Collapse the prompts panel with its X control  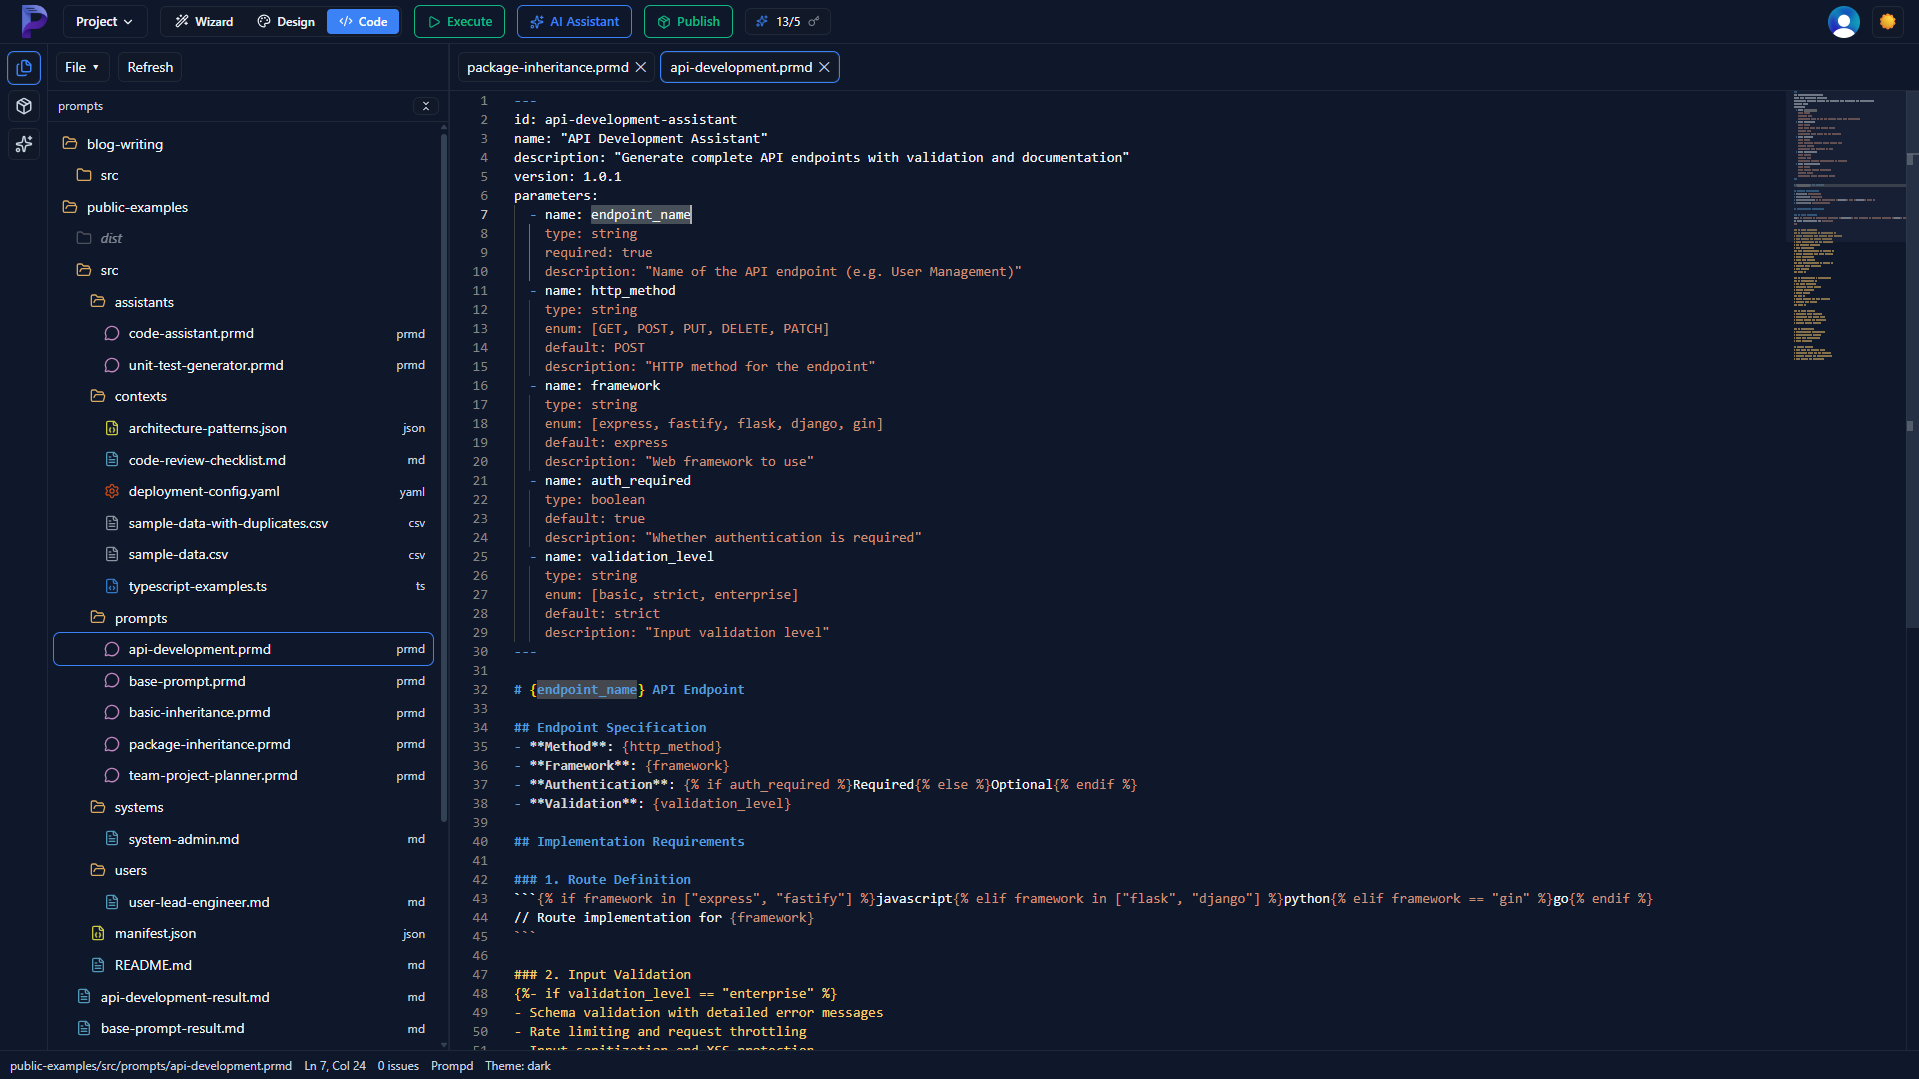(425, 106)
